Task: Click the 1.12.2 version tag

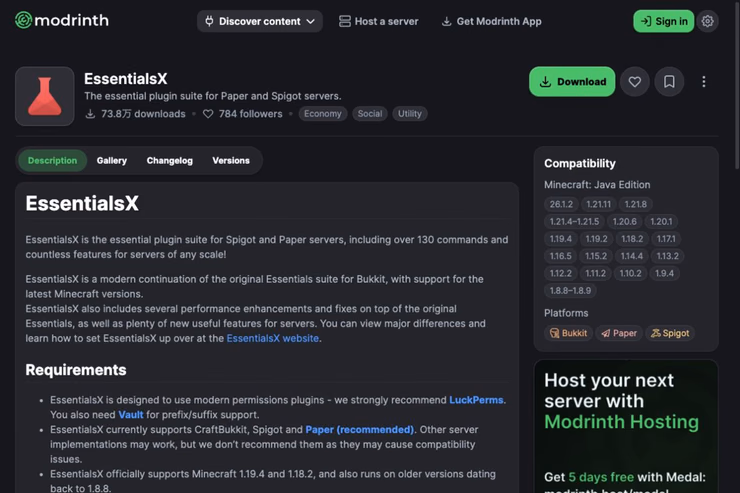Action: pos(561,273)
